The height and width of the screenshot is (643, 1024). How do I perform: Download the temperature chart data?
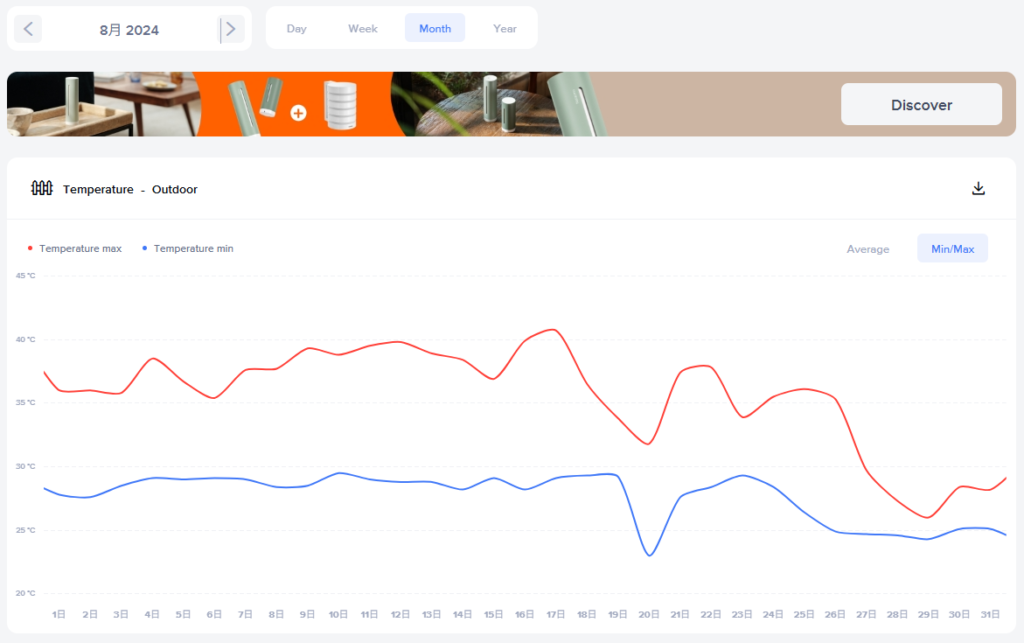tap(978, 189)
